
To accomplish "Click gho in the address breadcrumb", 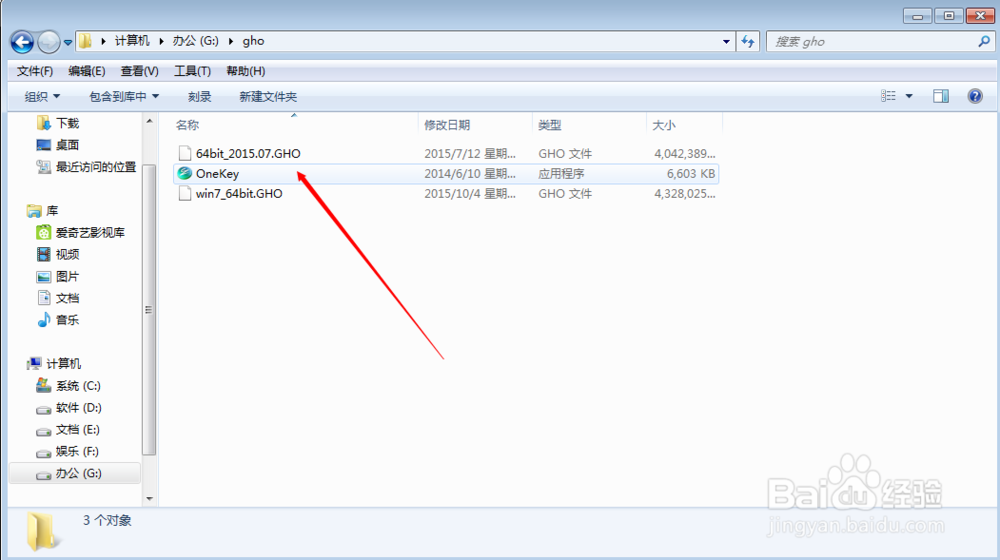I will [253, 41].
